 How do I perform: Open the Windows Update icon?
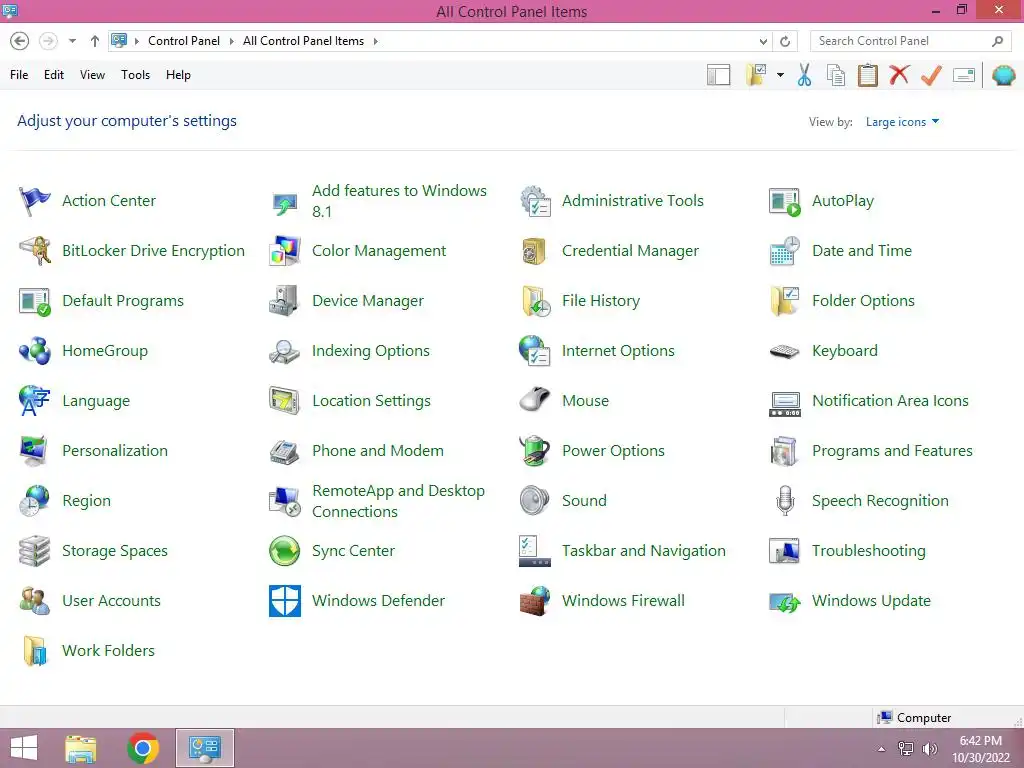785,601
